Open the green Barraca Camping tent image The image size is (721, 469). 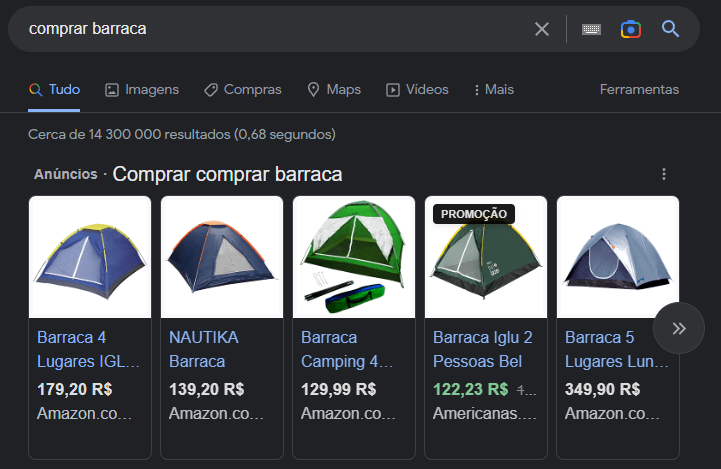[354, 257]
